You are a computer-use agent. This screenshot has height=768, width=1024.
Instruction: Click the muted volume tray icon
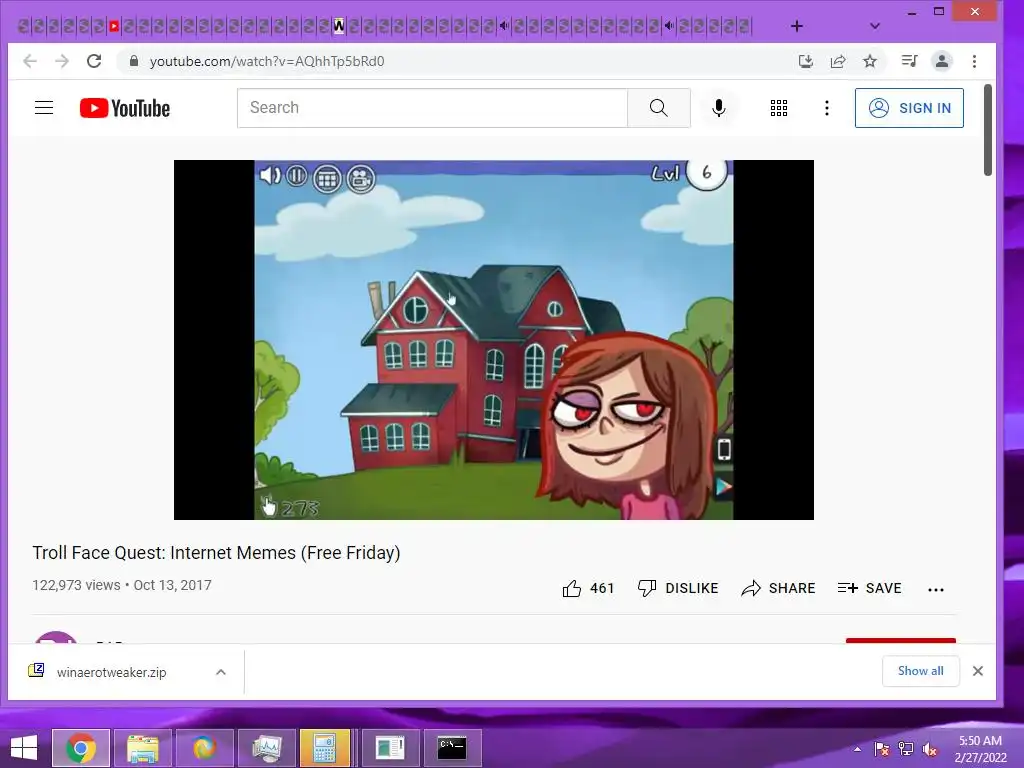[x=930, y=748]
